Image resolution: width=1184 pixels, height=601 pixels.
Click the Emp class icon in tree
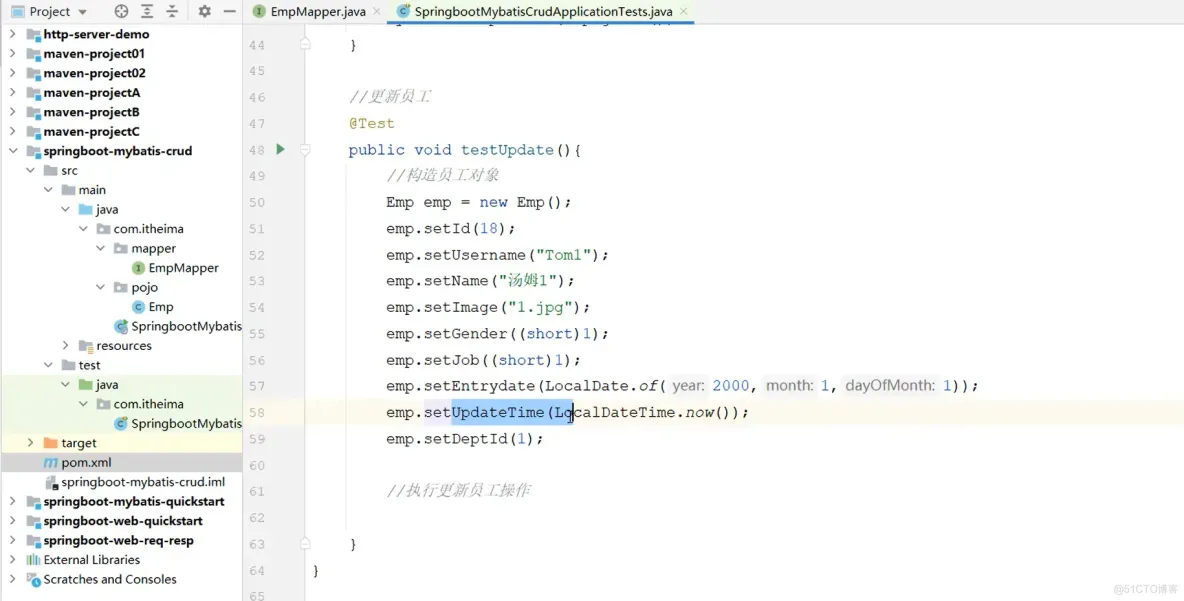138,307
